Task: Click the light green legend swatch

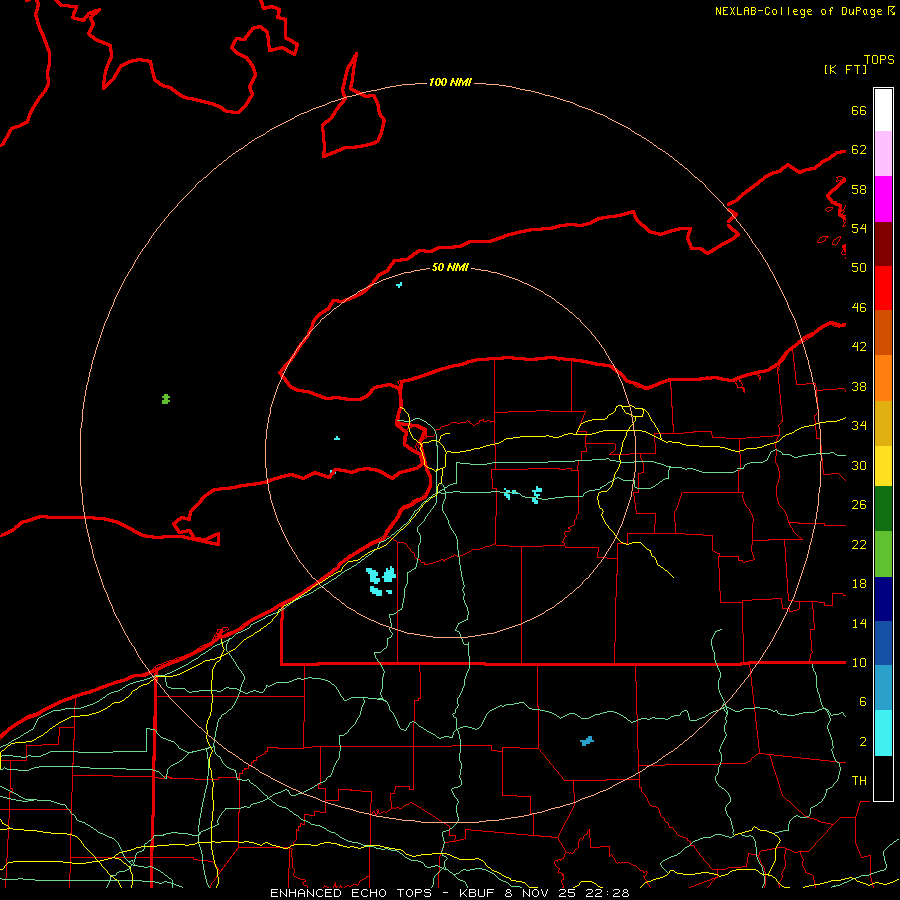Action: click(x=883, y=554)
